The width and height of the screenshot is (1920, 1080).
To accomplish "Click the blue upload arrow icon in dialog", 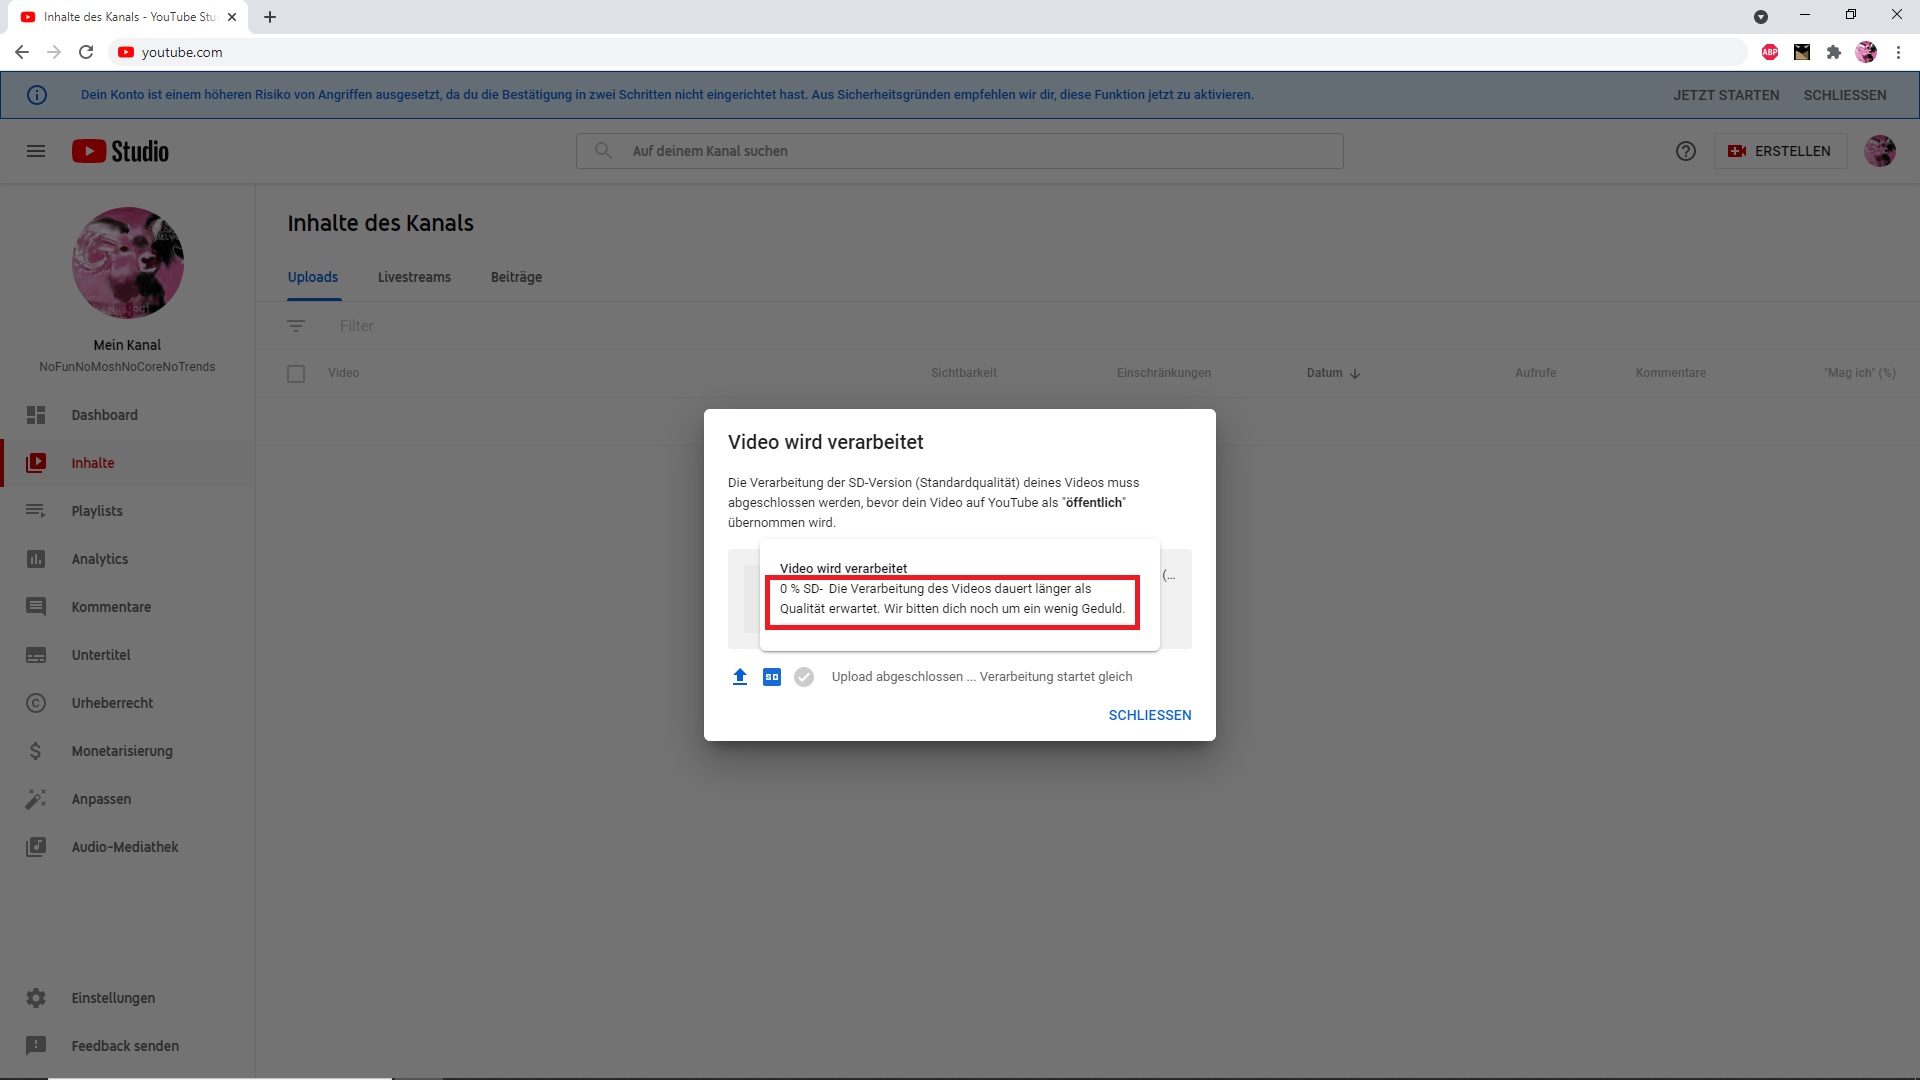I will pyautogui.click(x=740, y=677).
